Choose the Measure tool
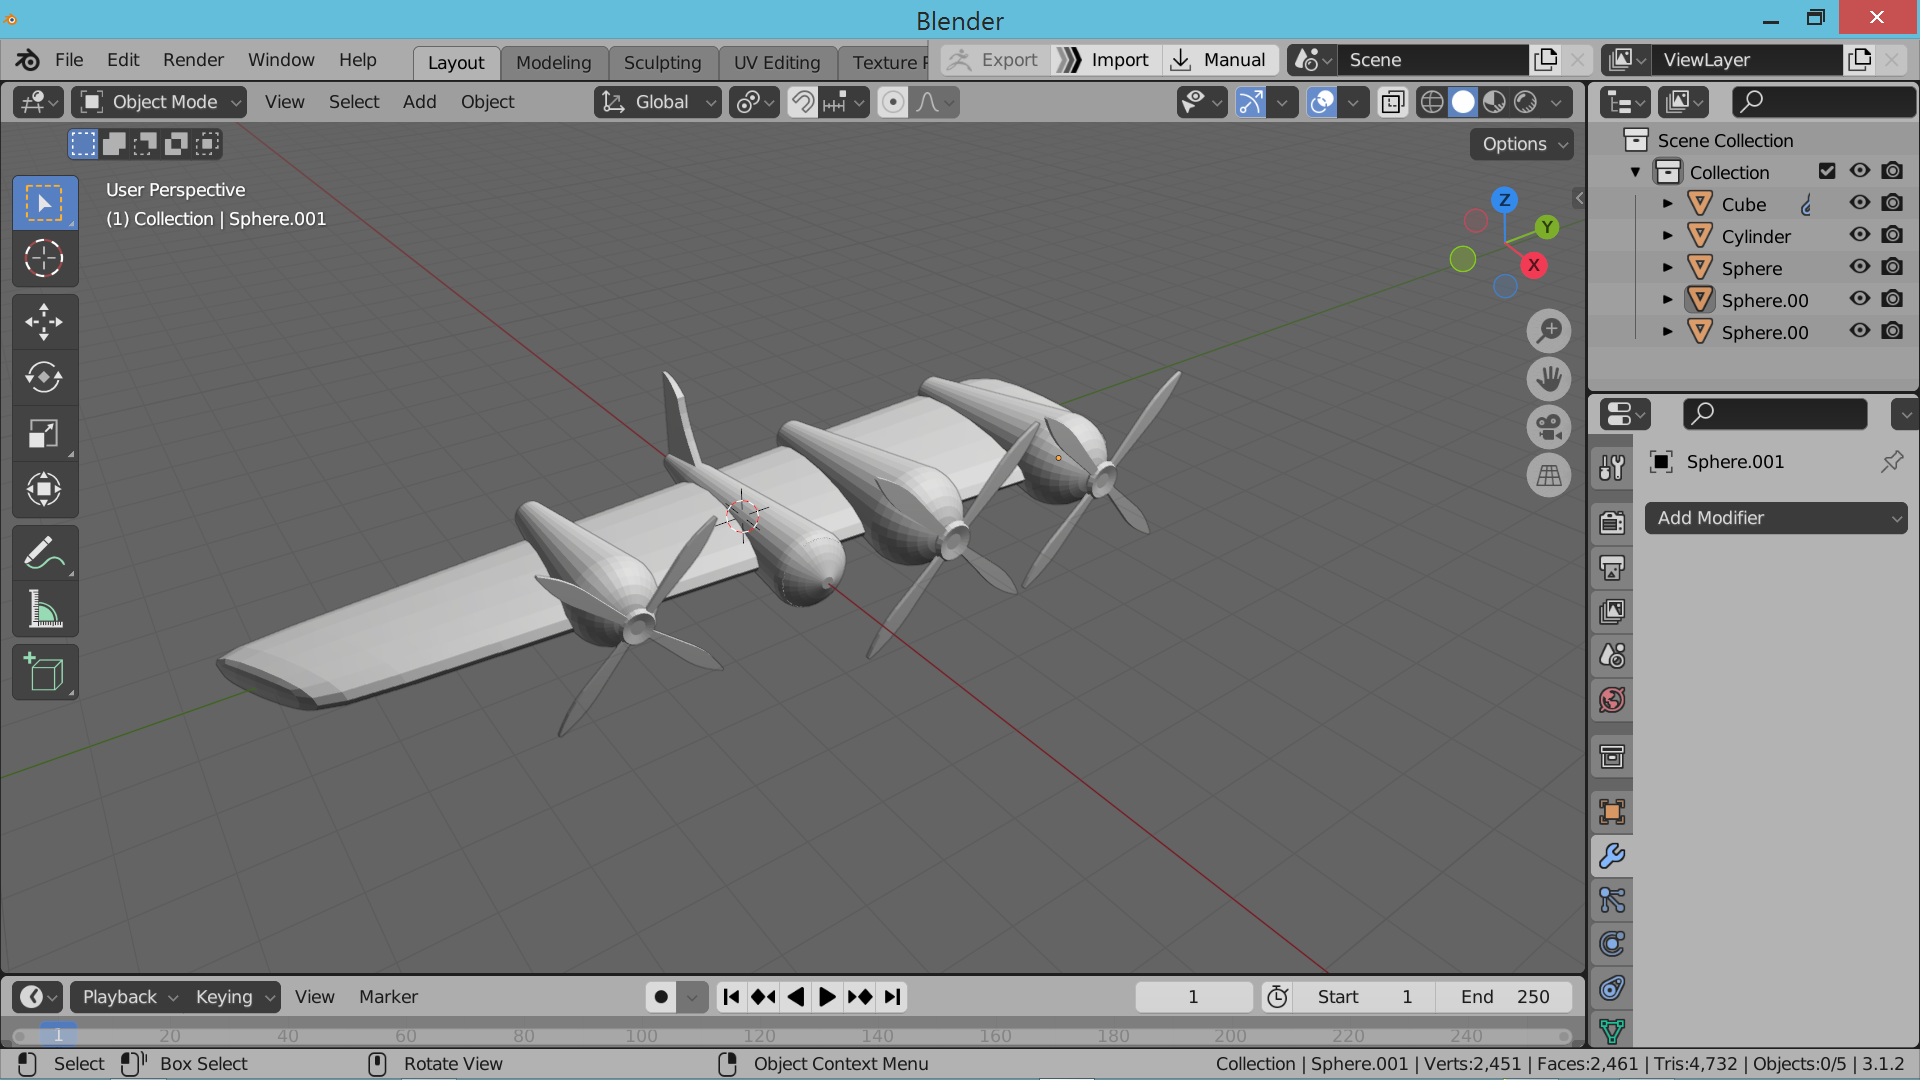The image size is (1920, 1080). click(44, 609)
